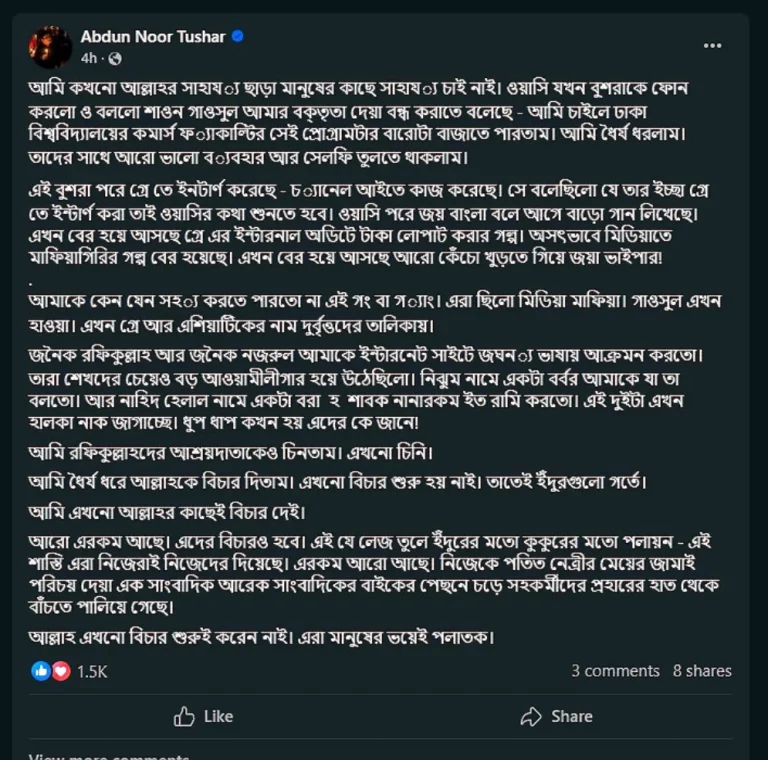Image resolution: width=768 pixels, height=760 pixels.
Task: Open Abdun Noor Tushar's profile picture
Action: [x=50, y=47]
